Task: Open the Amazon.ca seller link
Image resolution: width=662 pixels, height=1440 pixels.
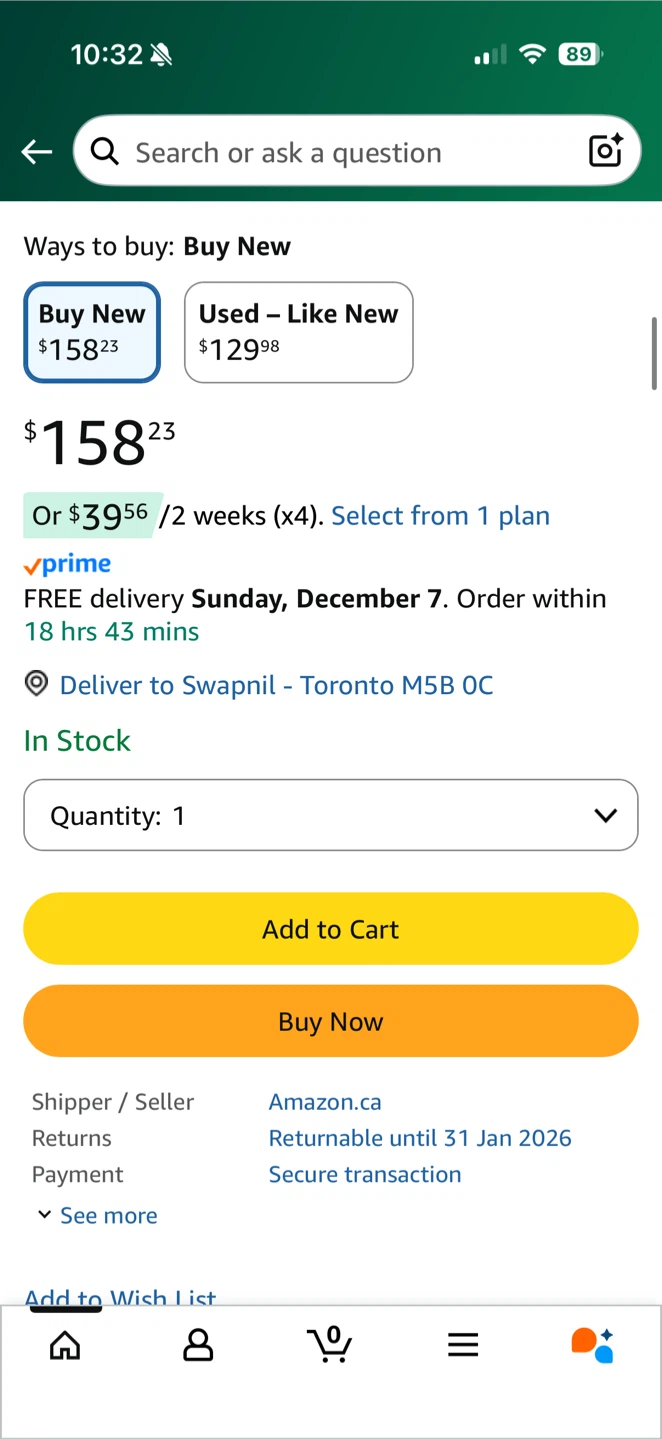Action: pos(325,1102)
